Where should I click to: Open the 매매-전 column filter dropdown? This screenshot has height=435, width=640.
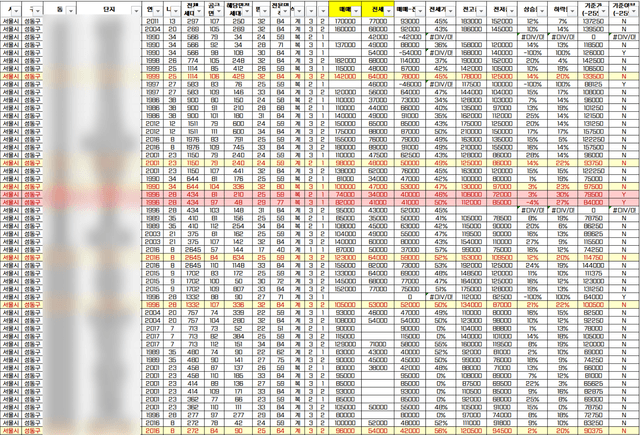420,11
